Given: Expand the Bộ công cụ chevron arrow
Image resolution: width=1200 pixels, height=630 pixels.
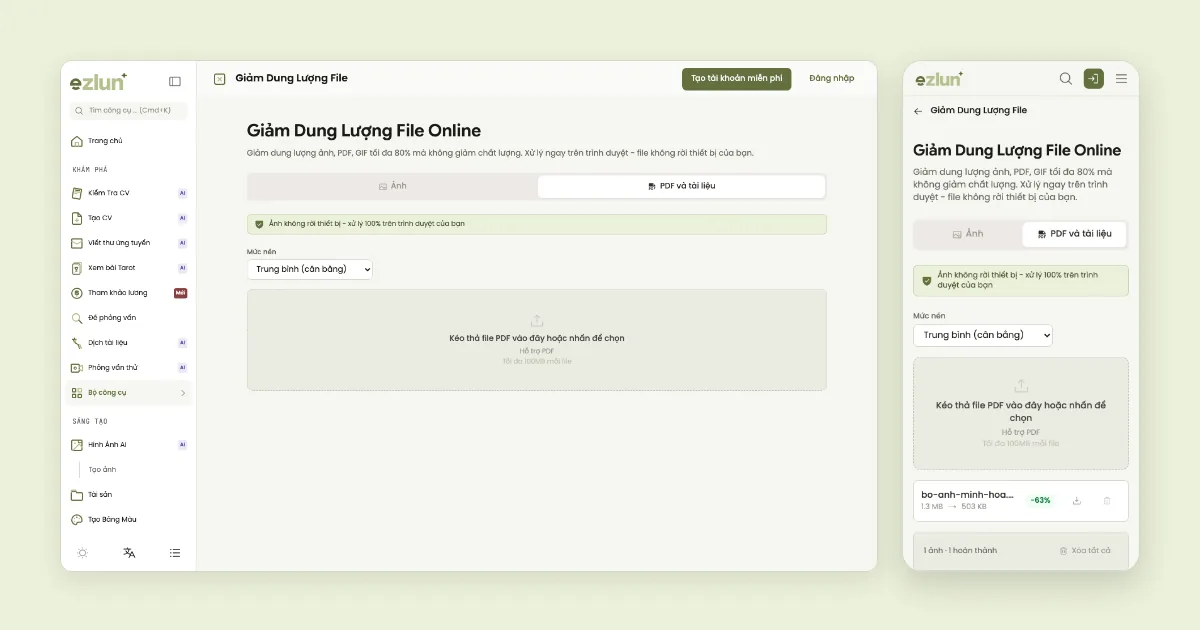Looking at the screenshot, I should coord(183,393).
